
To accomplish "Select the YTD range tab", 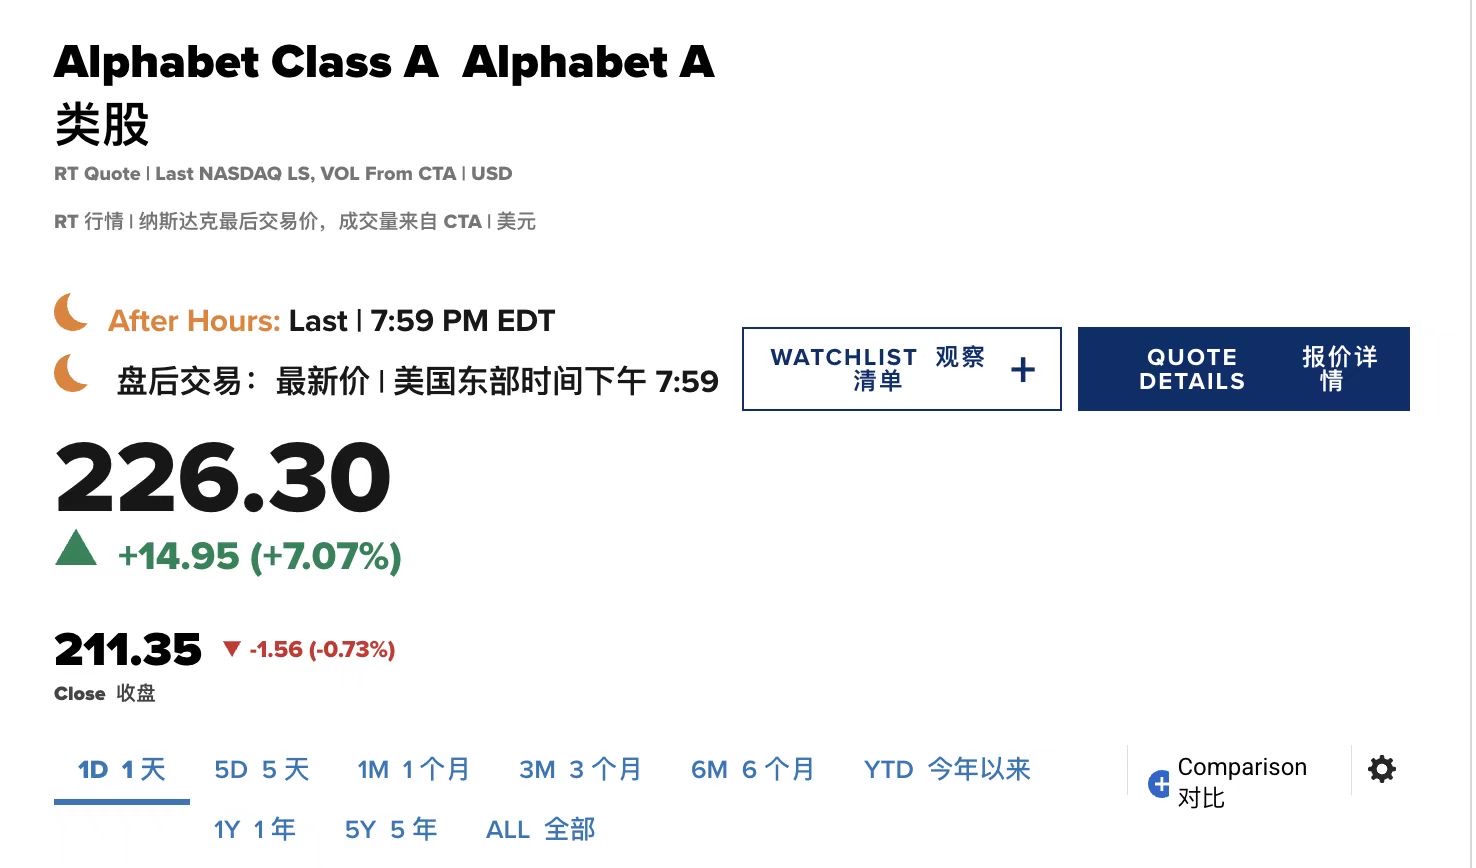I will pyautogui.click(x=947, y=770).
